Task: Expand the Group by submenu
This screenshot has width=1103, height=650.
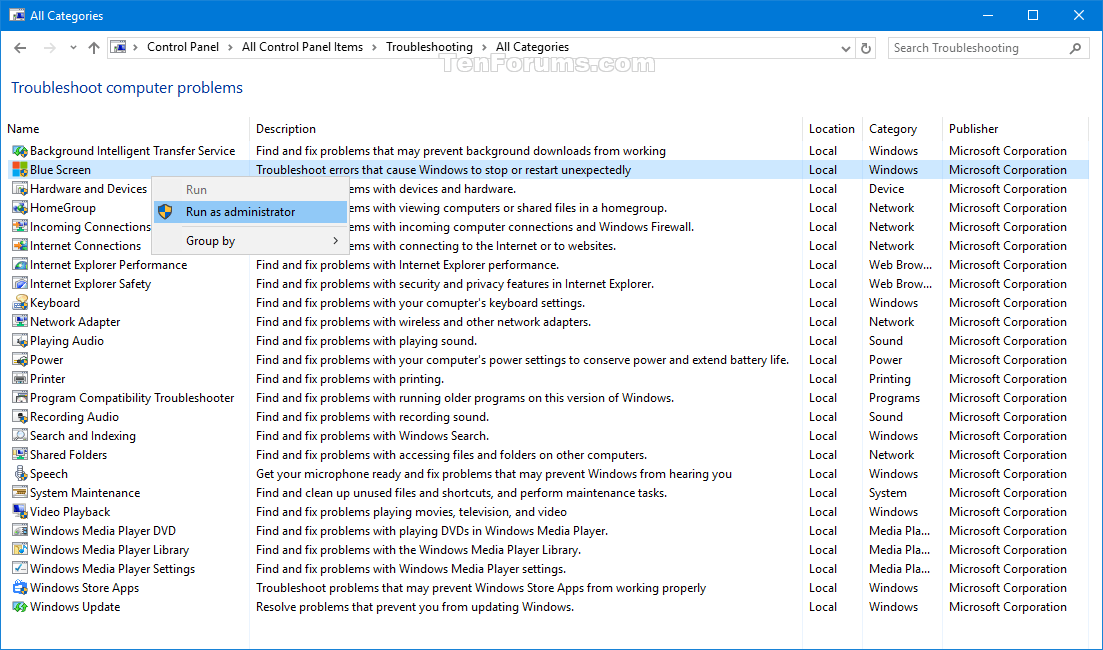Action: [250, 241]
